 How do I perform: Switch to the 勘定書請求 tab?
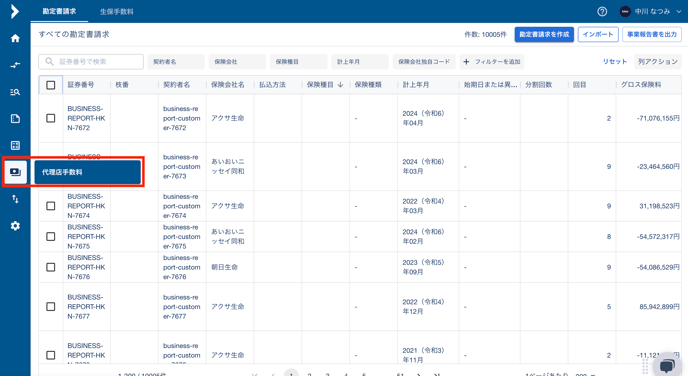click(59, 11)
